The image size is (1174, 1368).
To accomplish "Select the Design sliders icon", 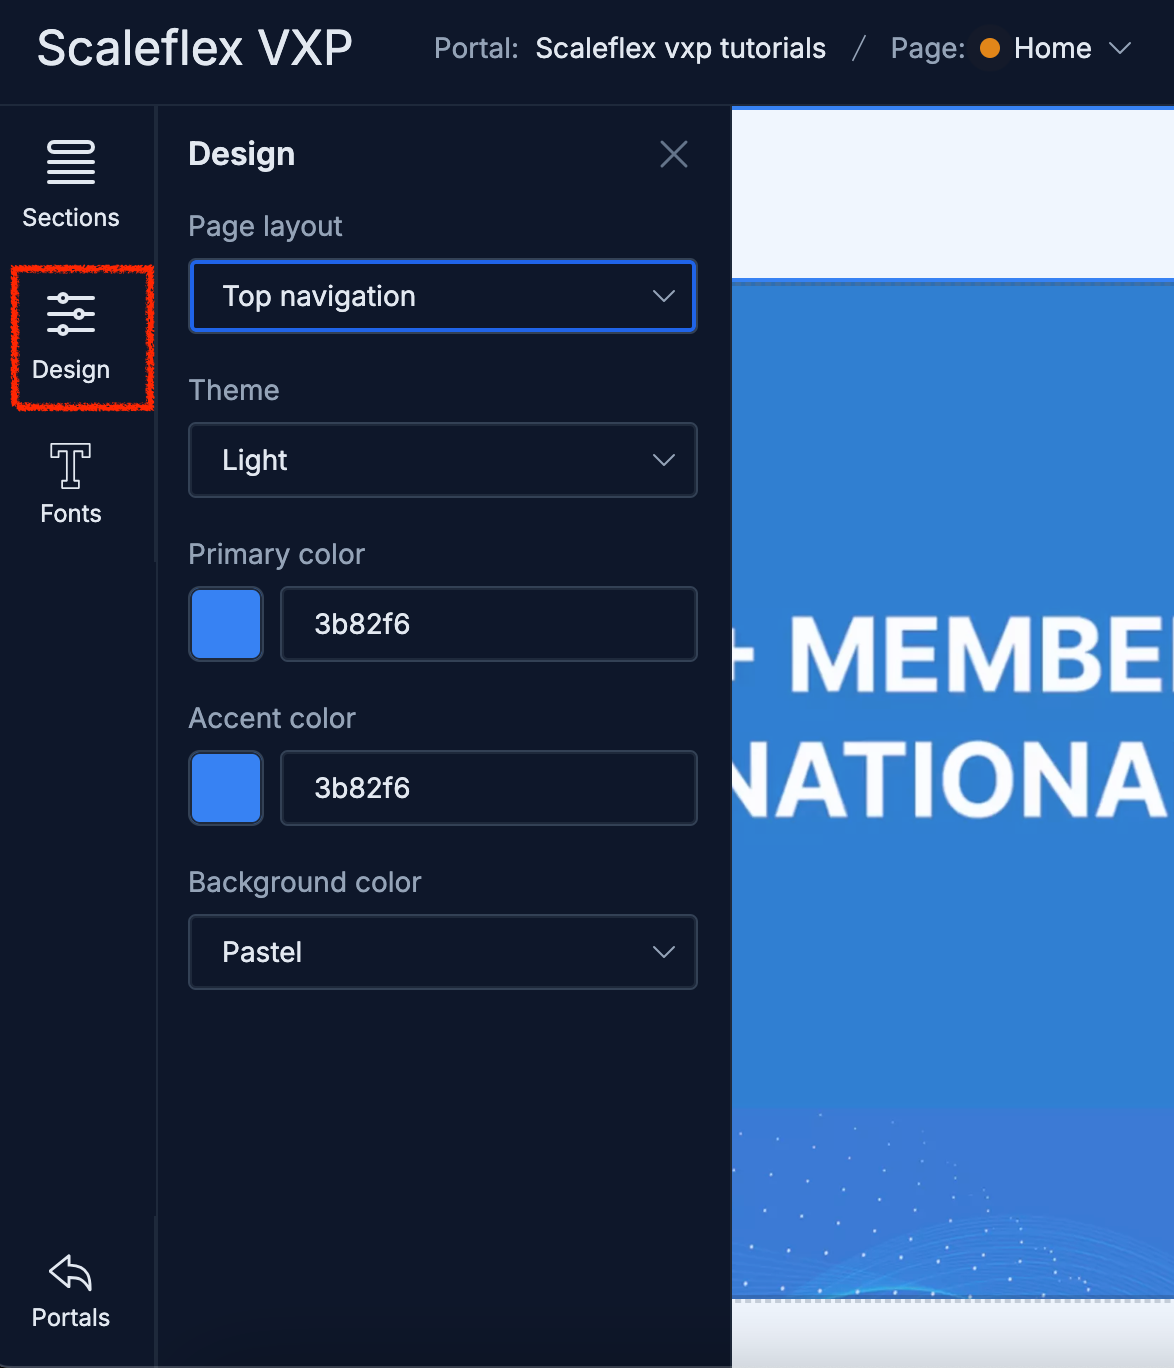I will 70,314.
